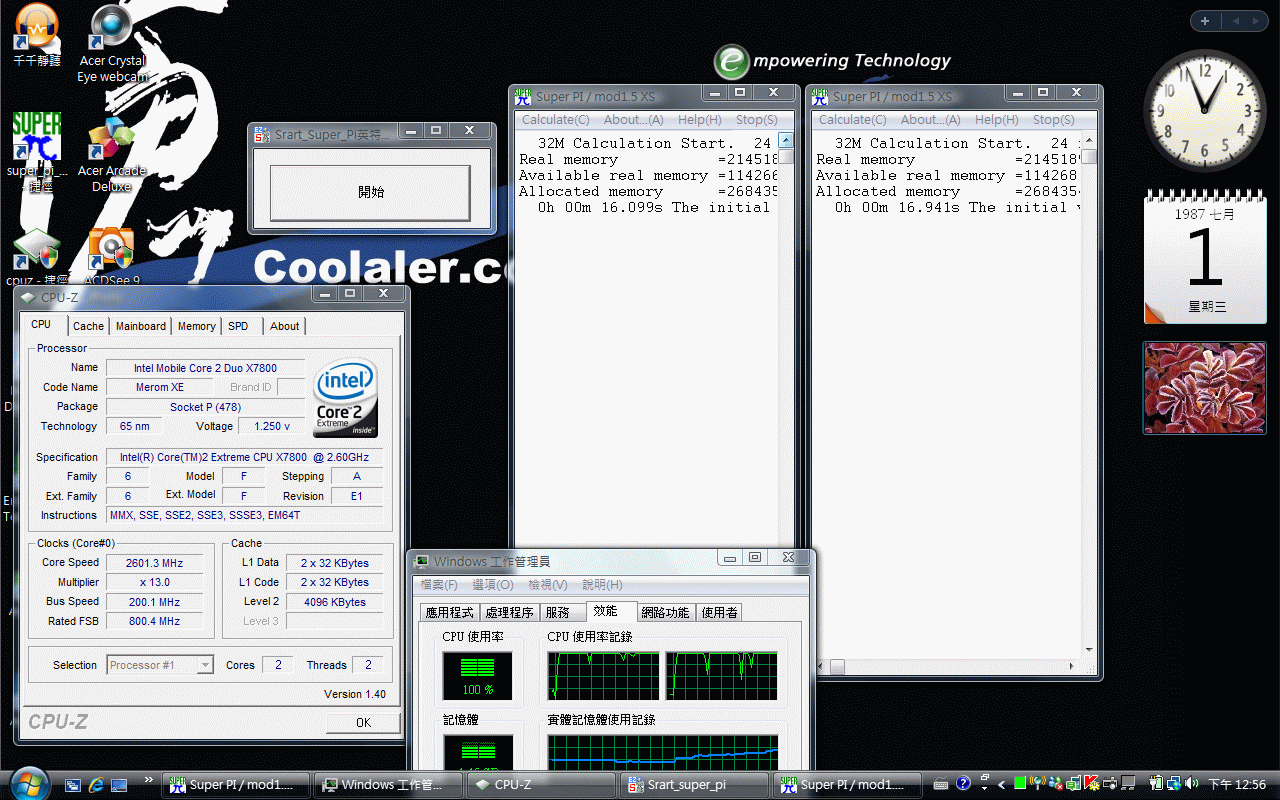This screenshot has width=1280, height=800.
Task: Click the Srart_Super_PI window title icon
Action: pyautogui.click(x=262, y=134)
